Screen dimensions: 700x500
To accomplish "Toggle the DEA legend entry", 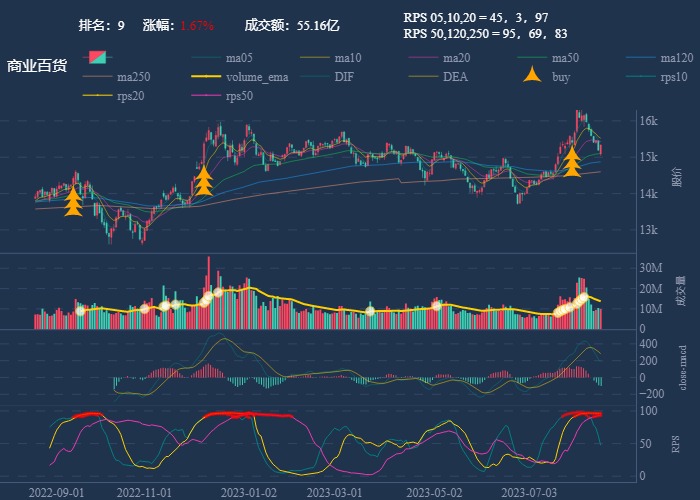I will tap(455, 76).
